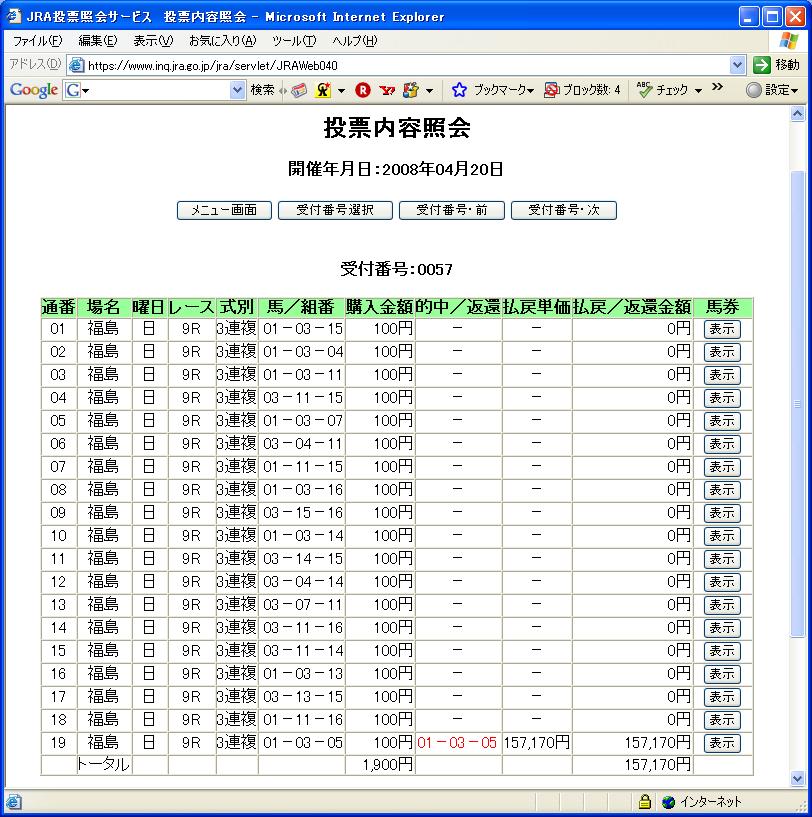Open the address bar dropdown

[x=737, y=65]
